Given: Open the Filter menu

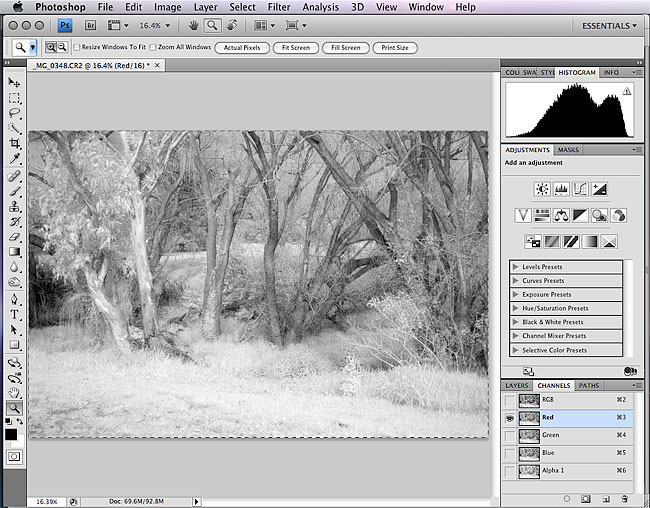Looking at the screenshot, I should (279, 7).
